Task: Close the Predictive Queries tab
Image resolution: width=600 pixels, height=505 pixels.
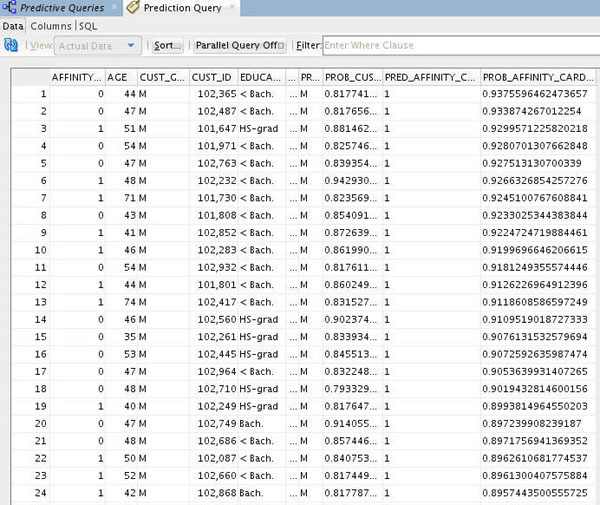Action: (x=114, y=7)
